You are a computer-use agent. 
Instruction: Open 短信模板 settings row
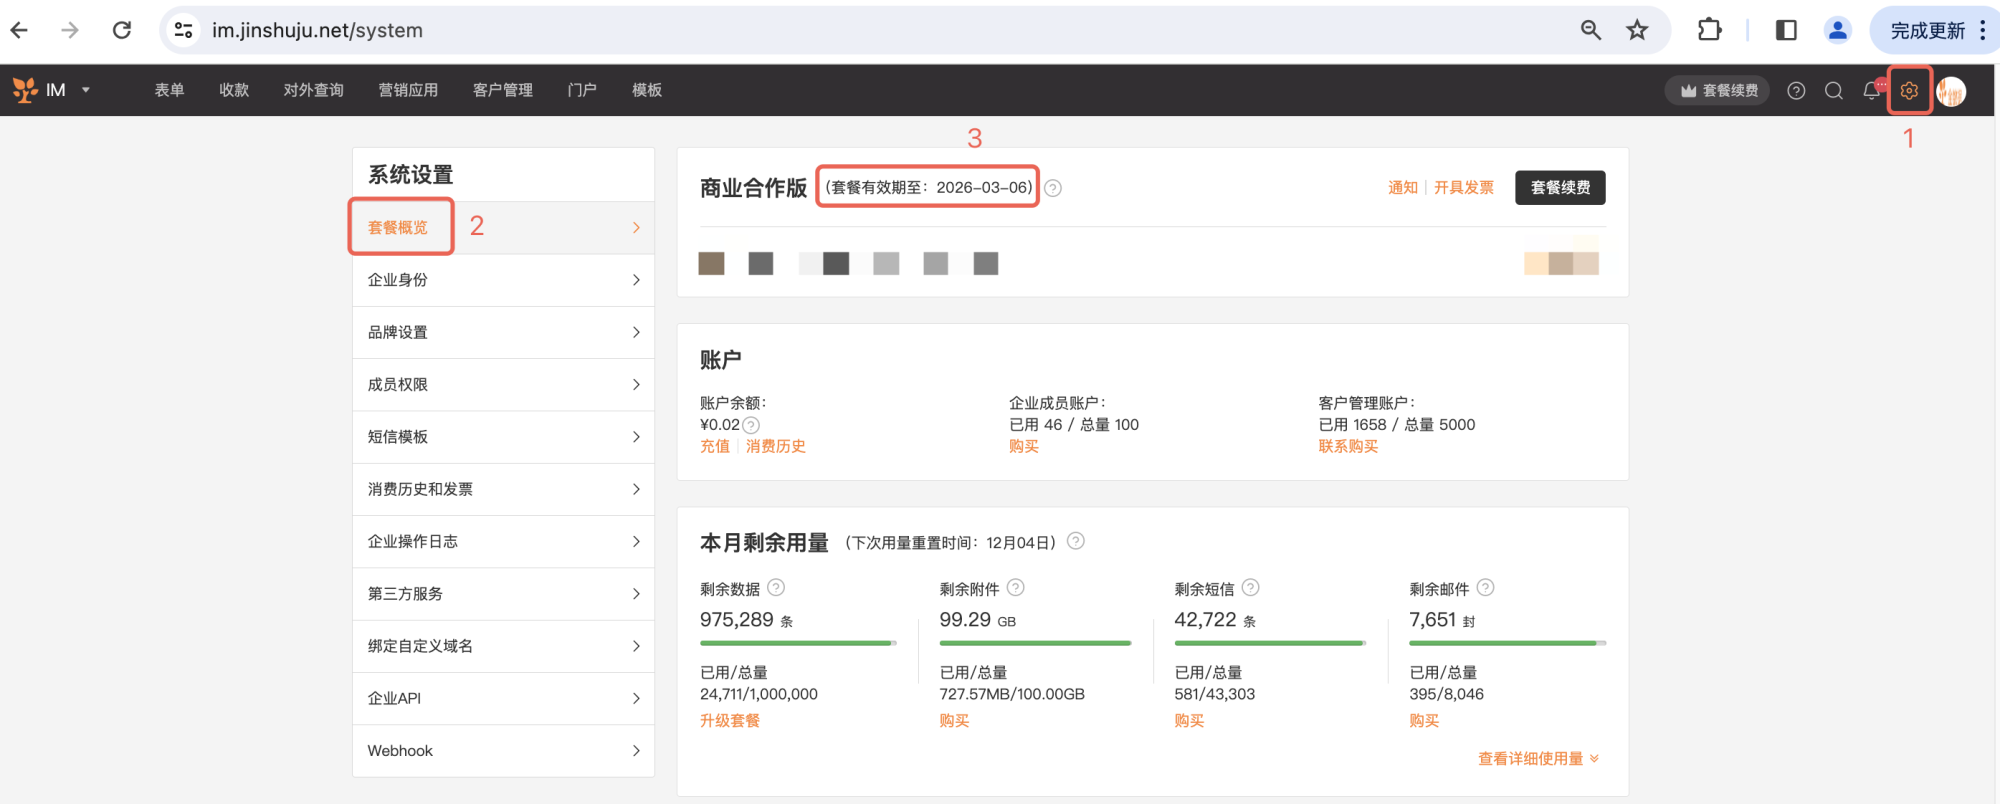pyautogui.click(x=504, y=437)
